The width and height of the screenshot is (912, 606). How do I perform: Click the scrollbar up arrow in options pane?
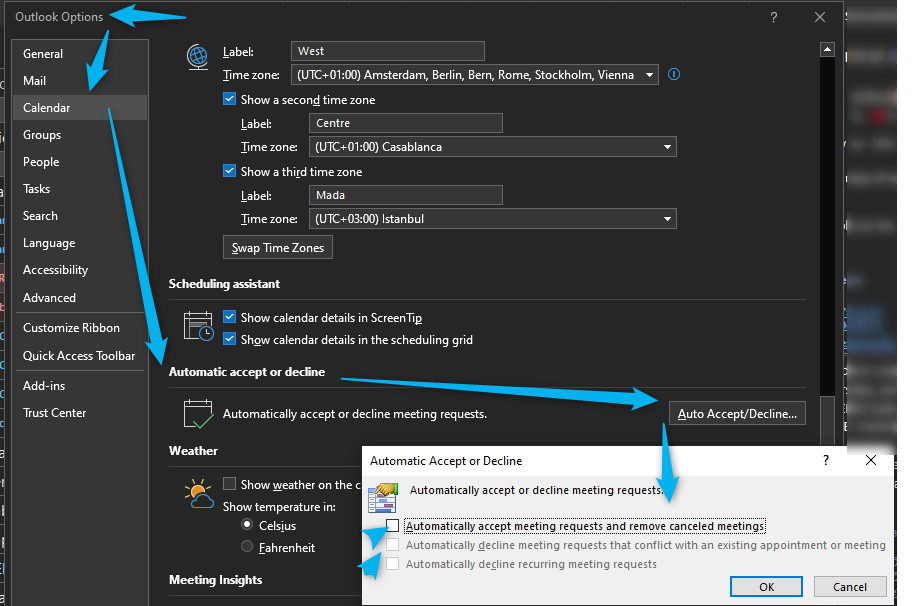(x=827, y=50)
